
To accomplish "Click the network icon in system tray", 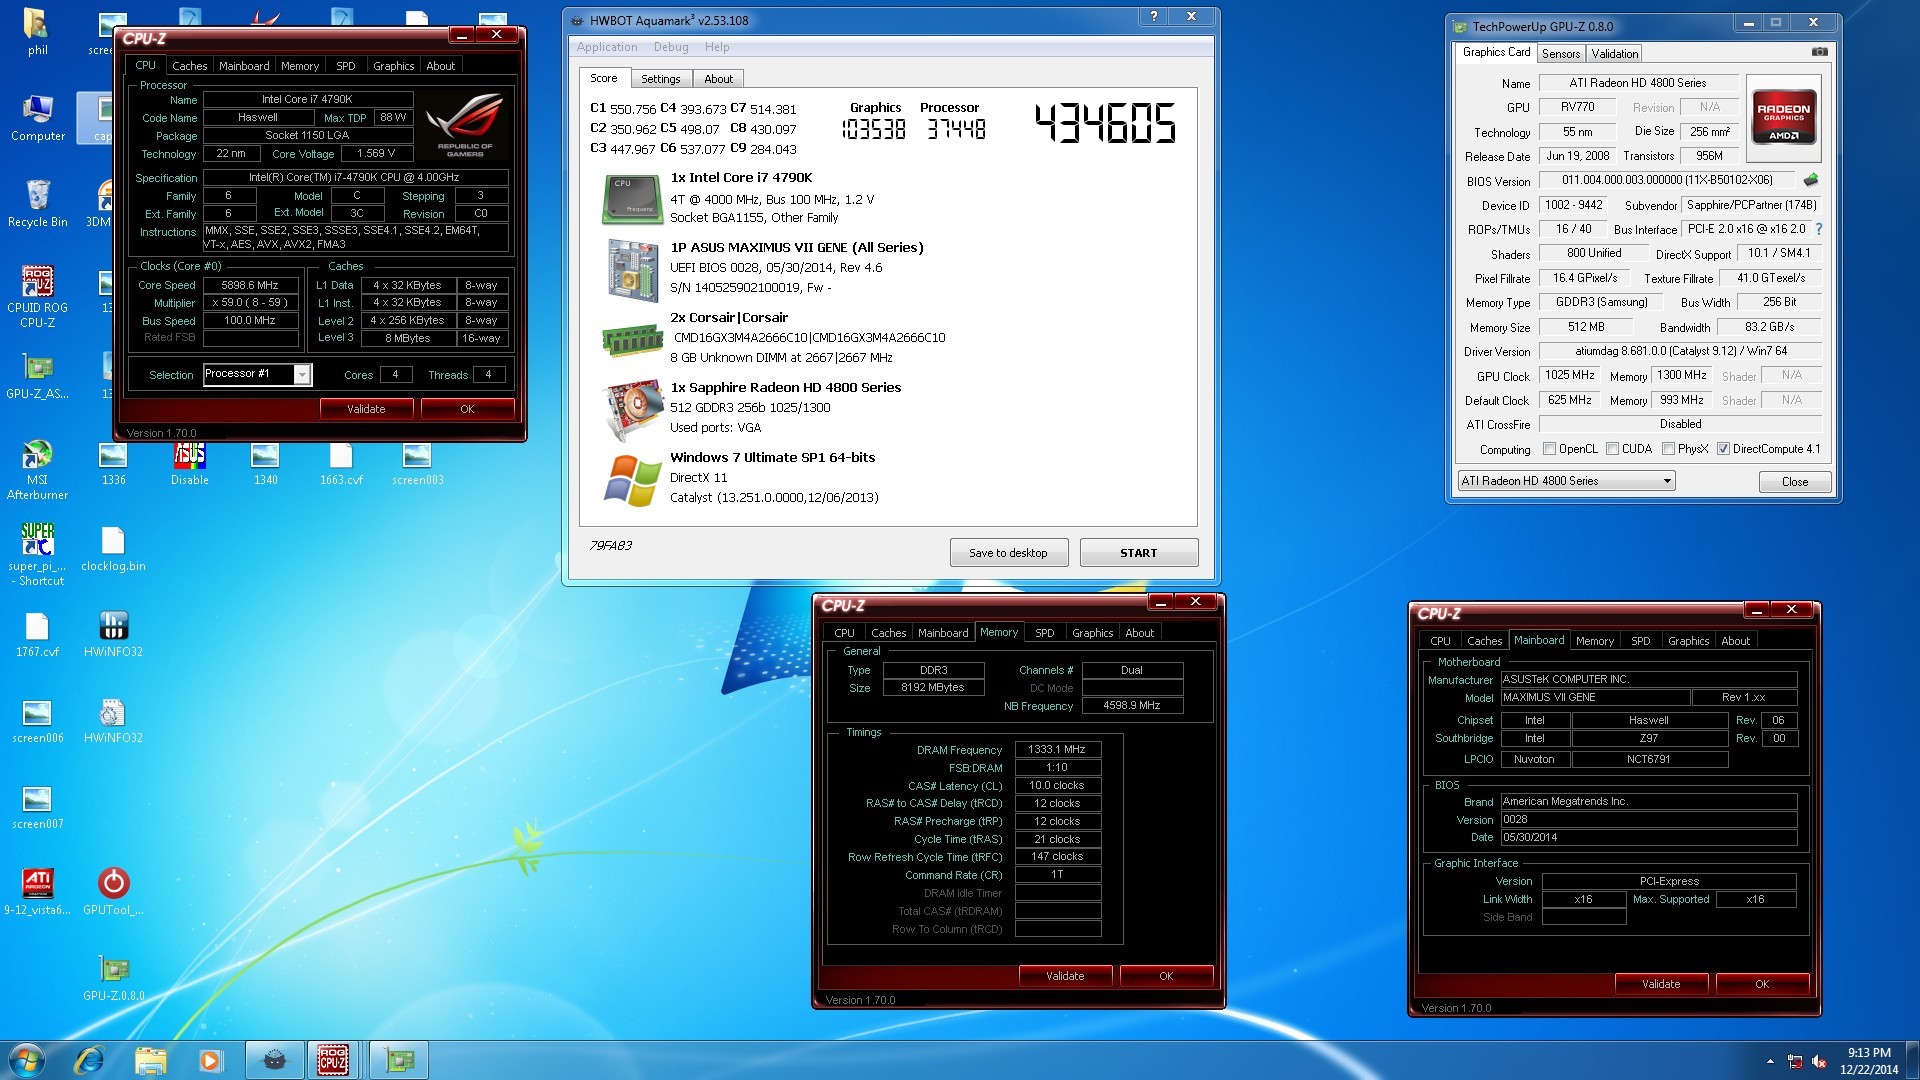I will pyautogui.click(x=1795, y=1062).
